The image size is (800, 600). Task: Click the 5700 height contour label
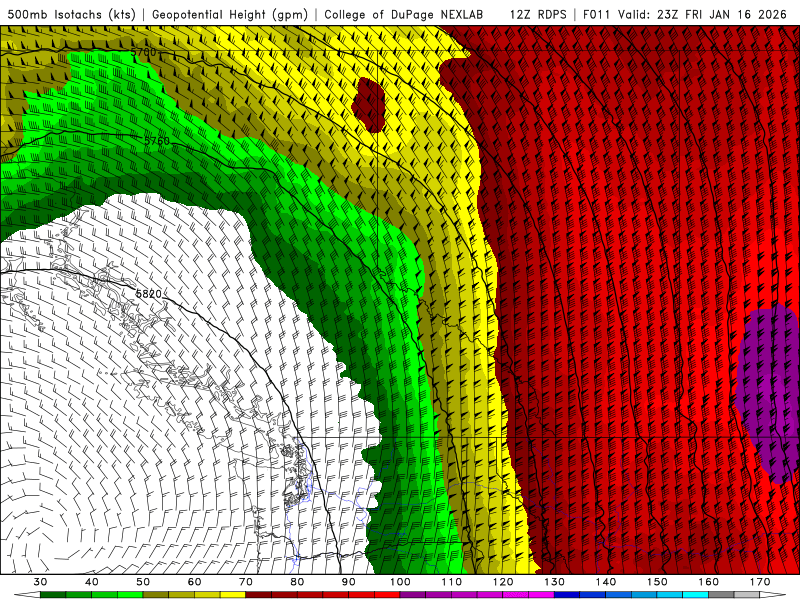click(x=143, y=52)
